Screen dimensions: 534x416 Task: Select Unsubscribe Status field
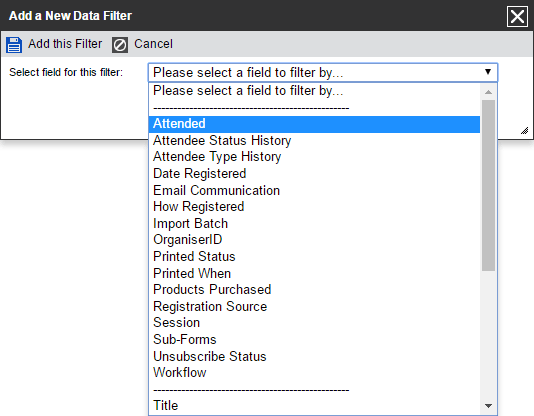(x=314, y=356)
